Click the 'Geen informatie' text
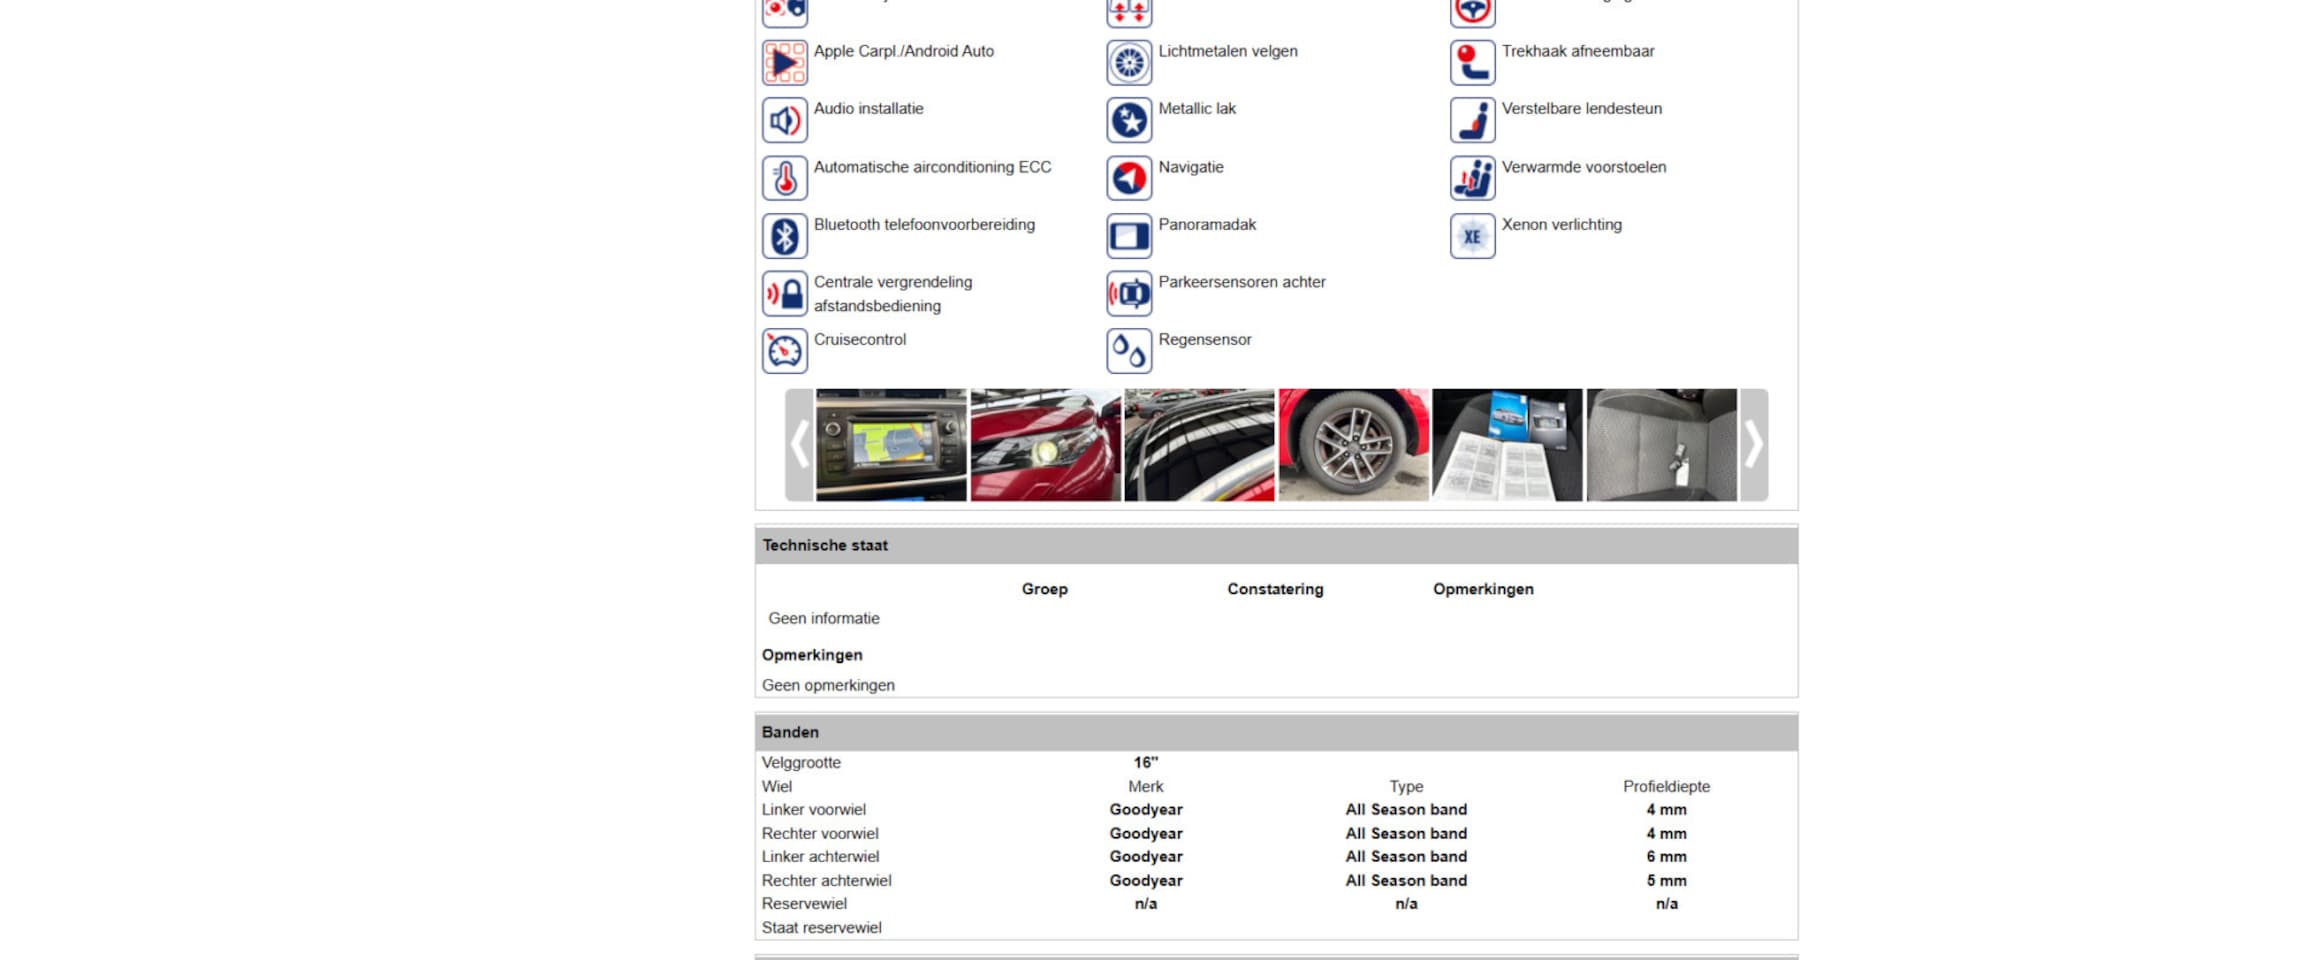 [824, 618]
